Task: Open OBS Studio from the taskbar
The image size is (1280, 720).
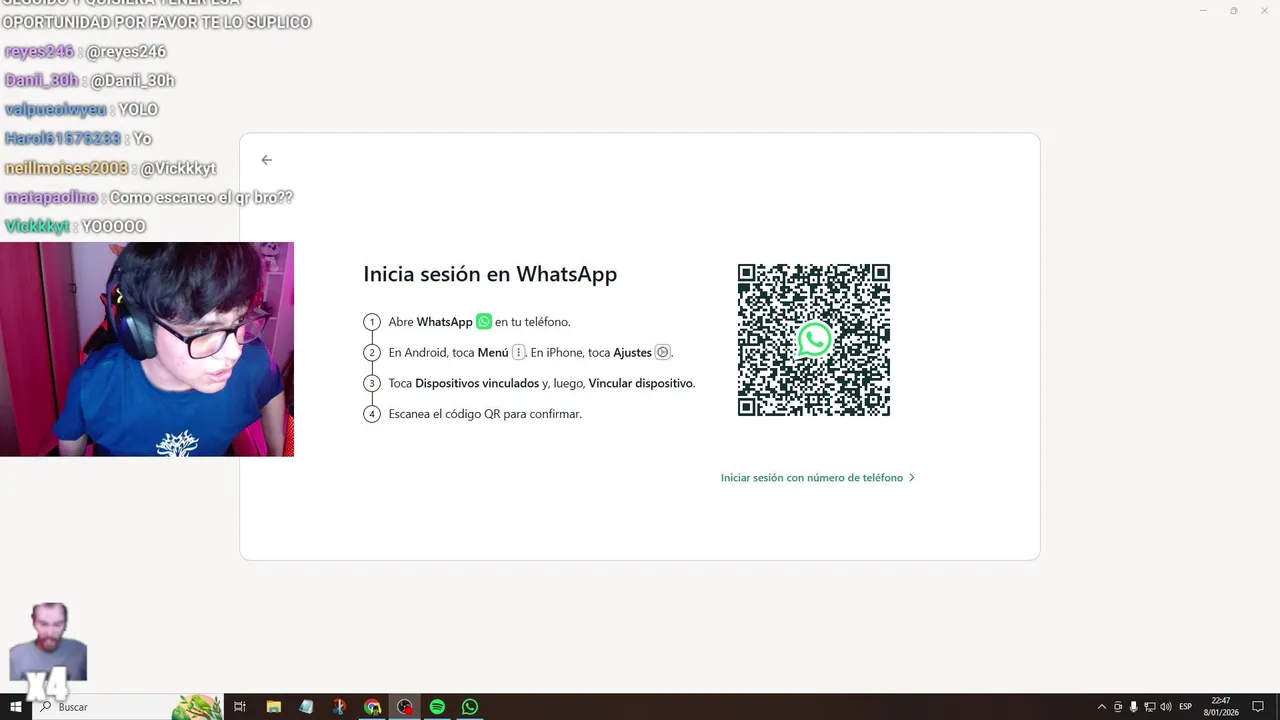Action: (405, 707)
